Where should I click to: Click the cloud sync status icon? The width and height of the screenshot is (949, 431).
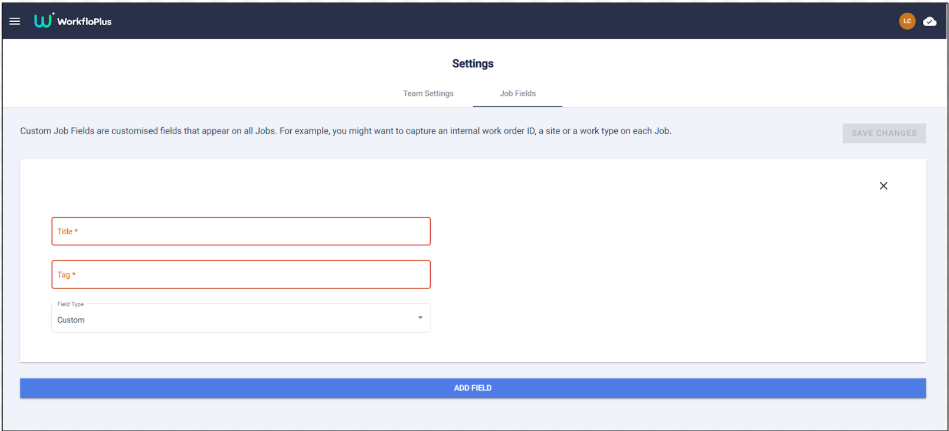click(x=930, y=22)
